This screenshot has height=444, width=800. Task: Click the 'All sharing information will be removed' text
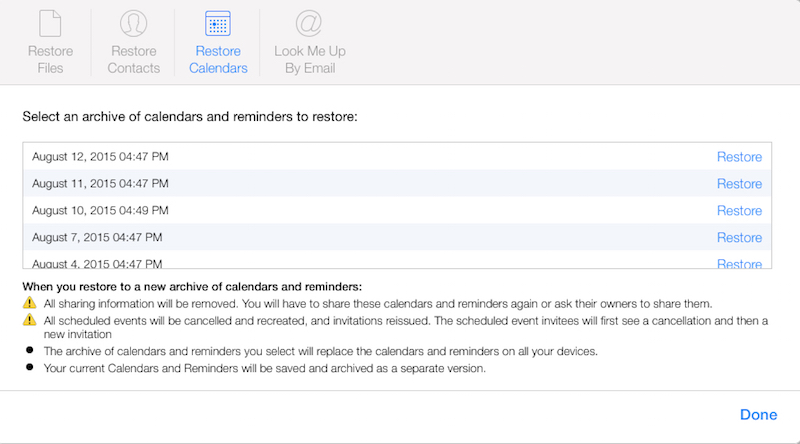(378, 304)
